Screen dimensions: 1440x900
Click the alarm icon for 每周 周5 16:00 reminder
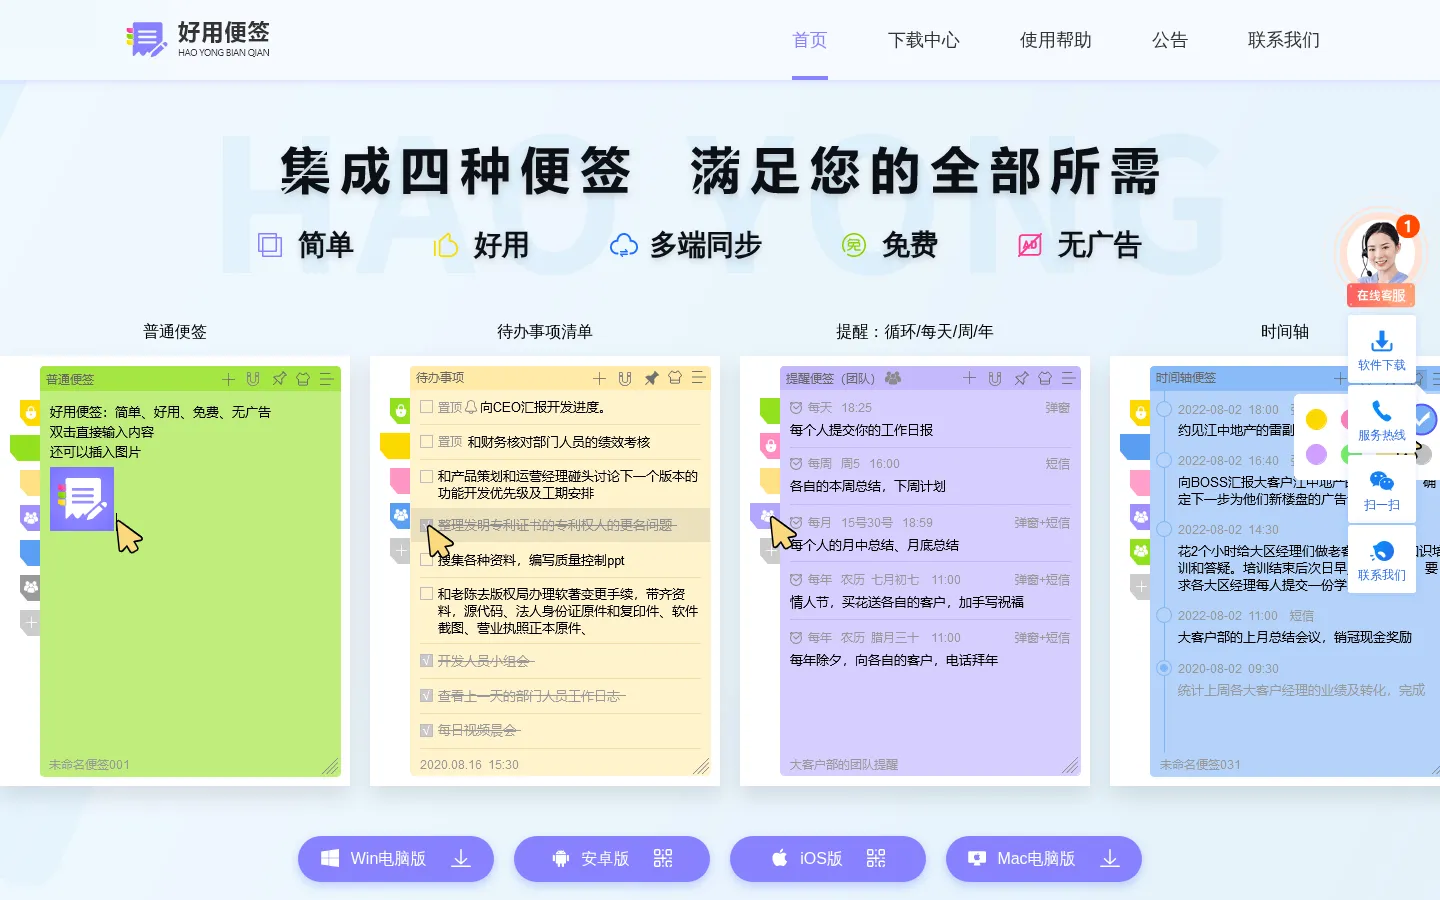click(x=796, y=464)
